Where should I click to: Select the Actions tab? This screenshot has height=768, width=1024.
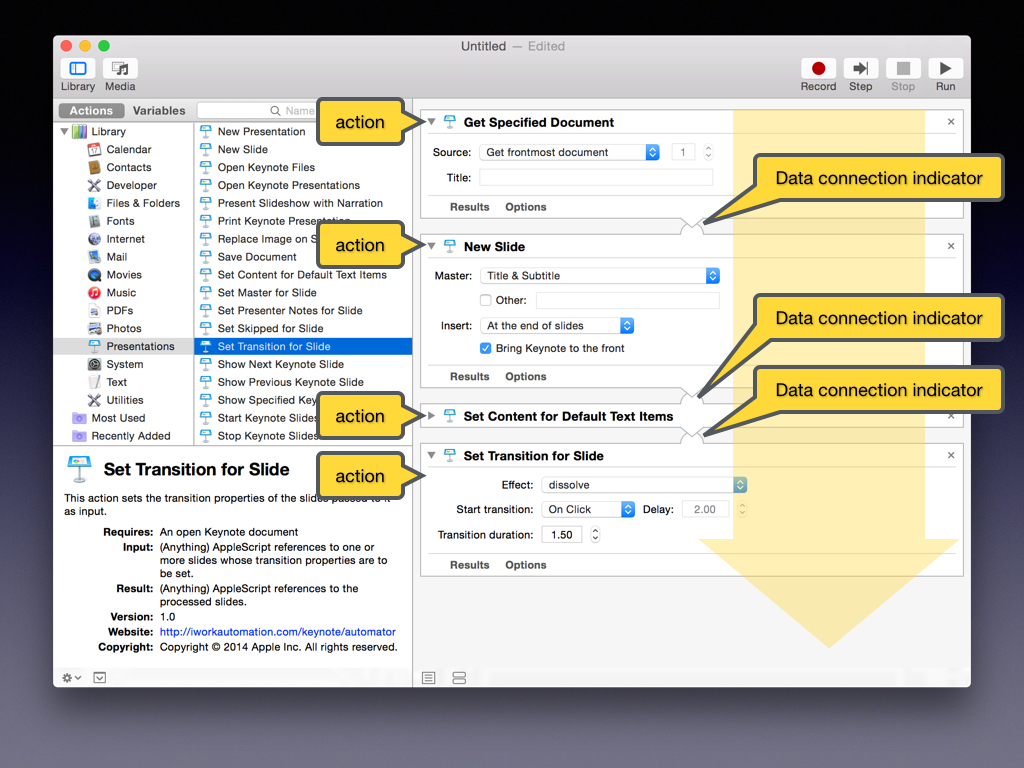coord(91,111)
